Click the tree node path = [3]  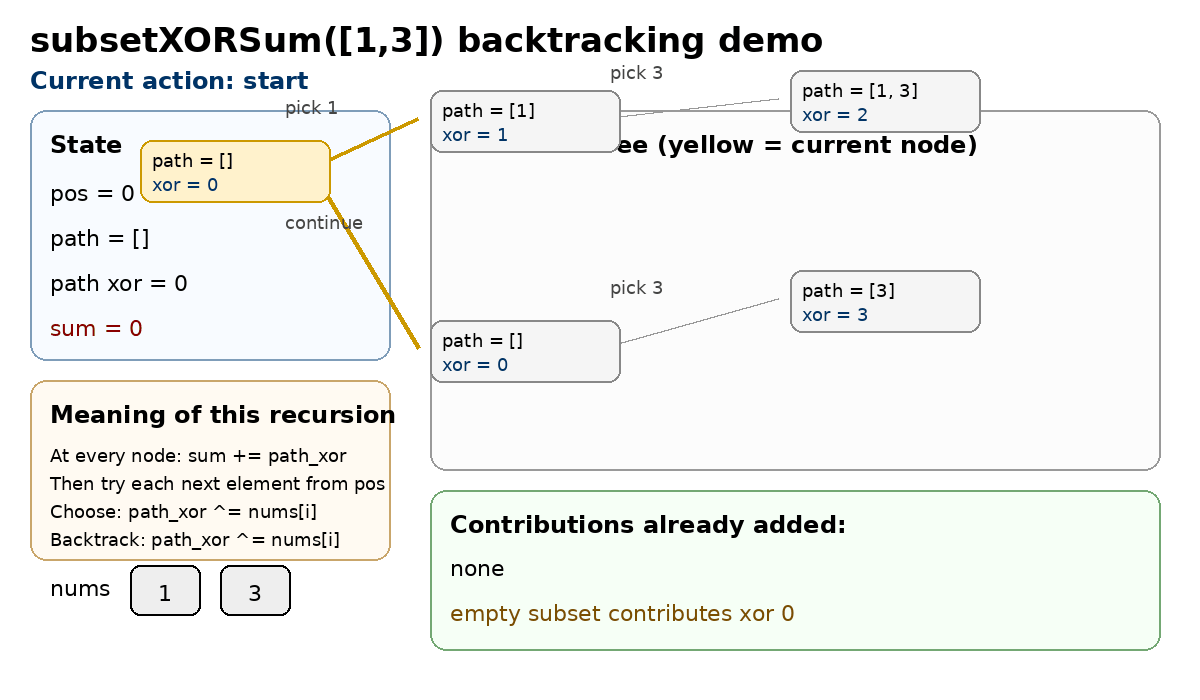885,301
